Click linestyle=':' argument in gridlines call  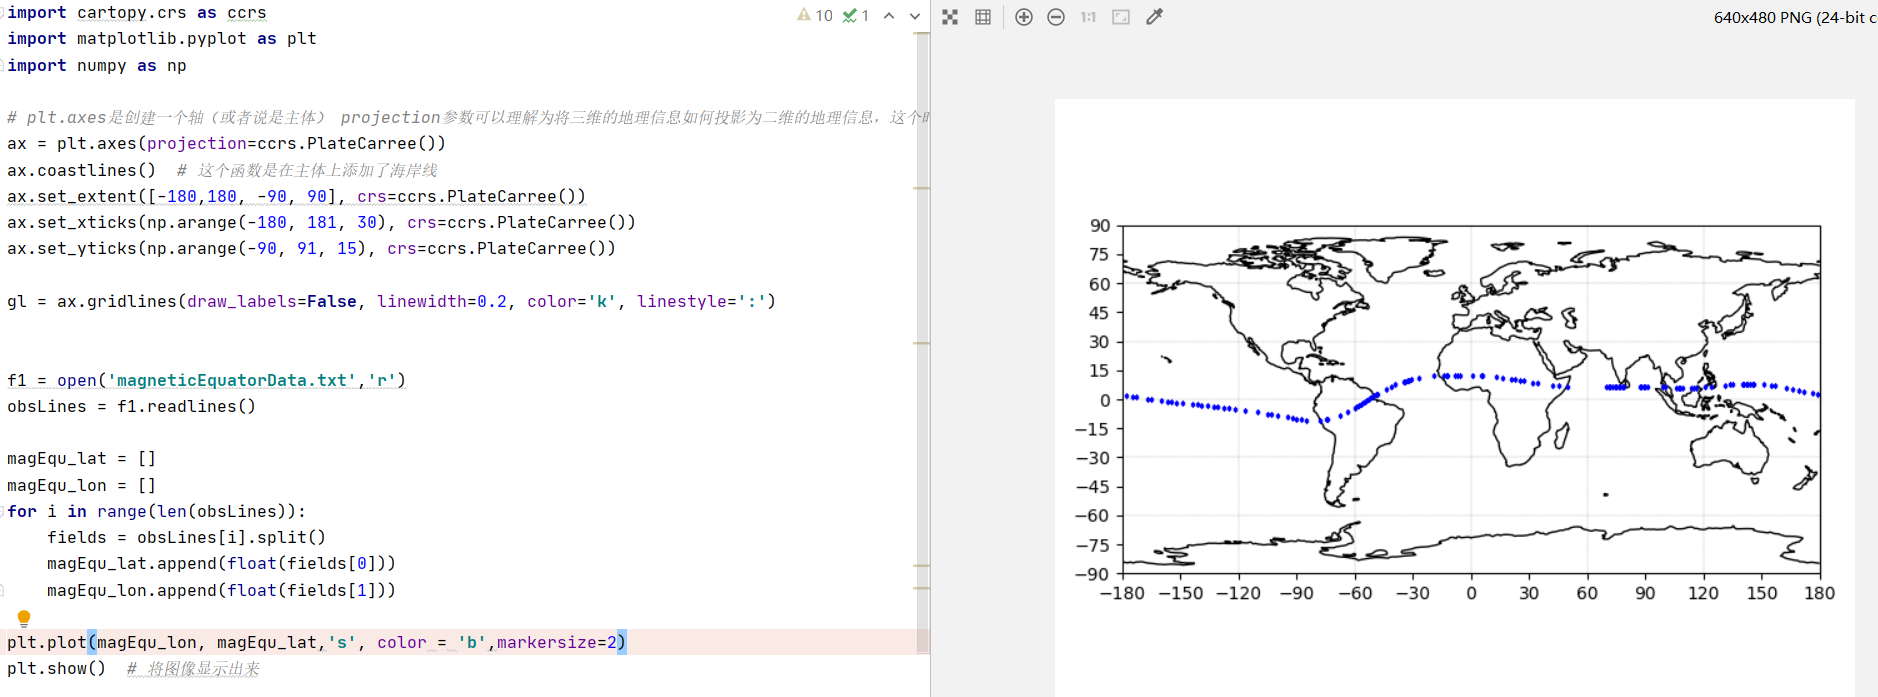tap(702, 302)
